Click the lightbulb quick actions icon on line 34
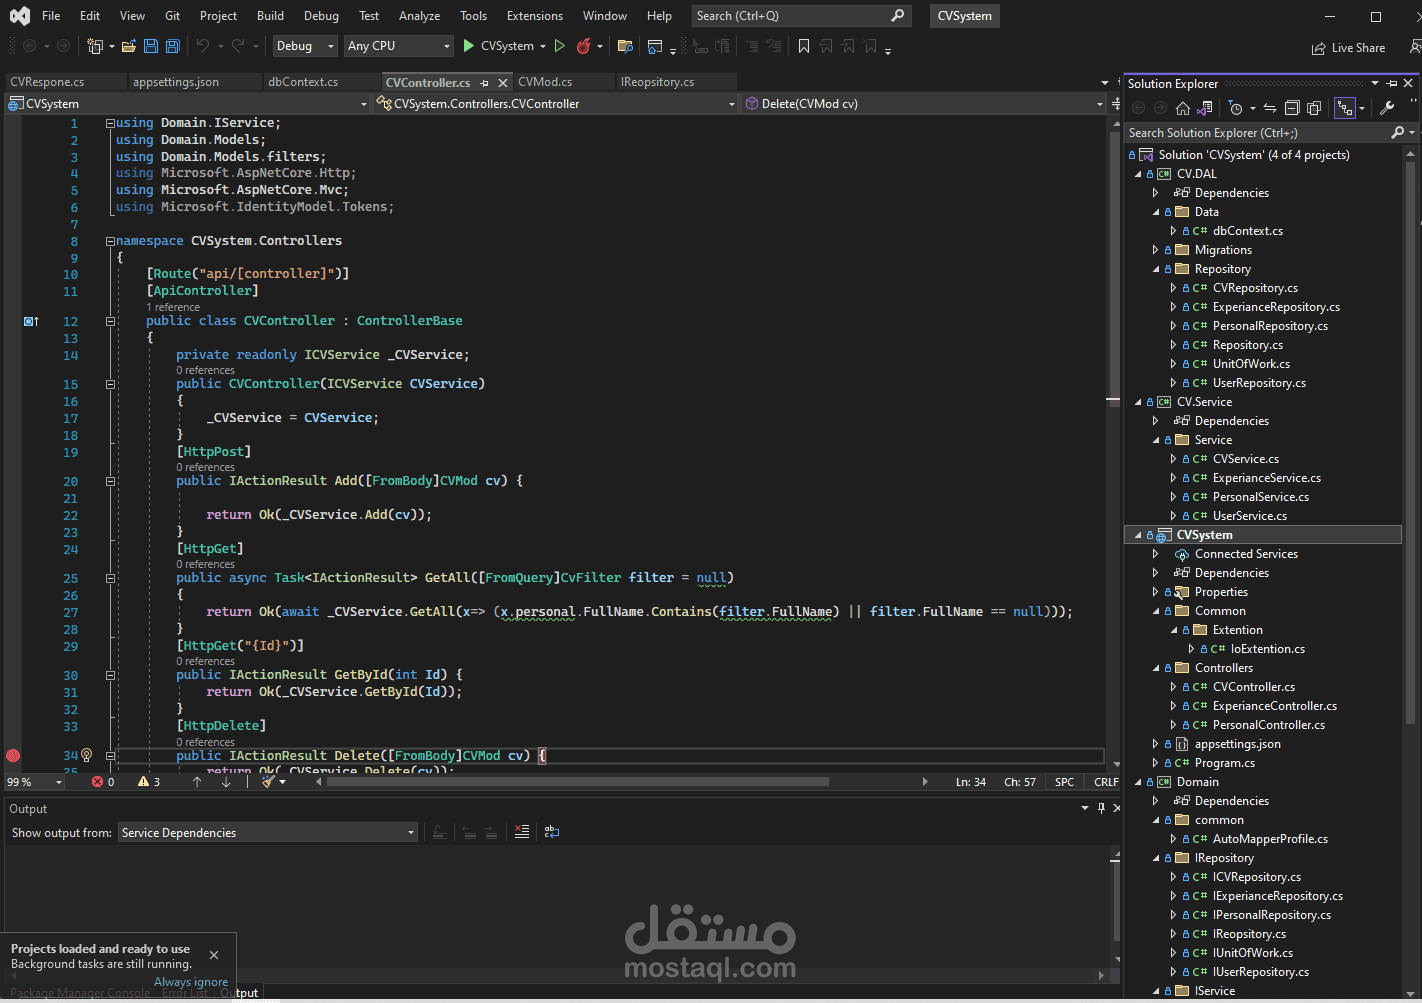 (86, 755)
